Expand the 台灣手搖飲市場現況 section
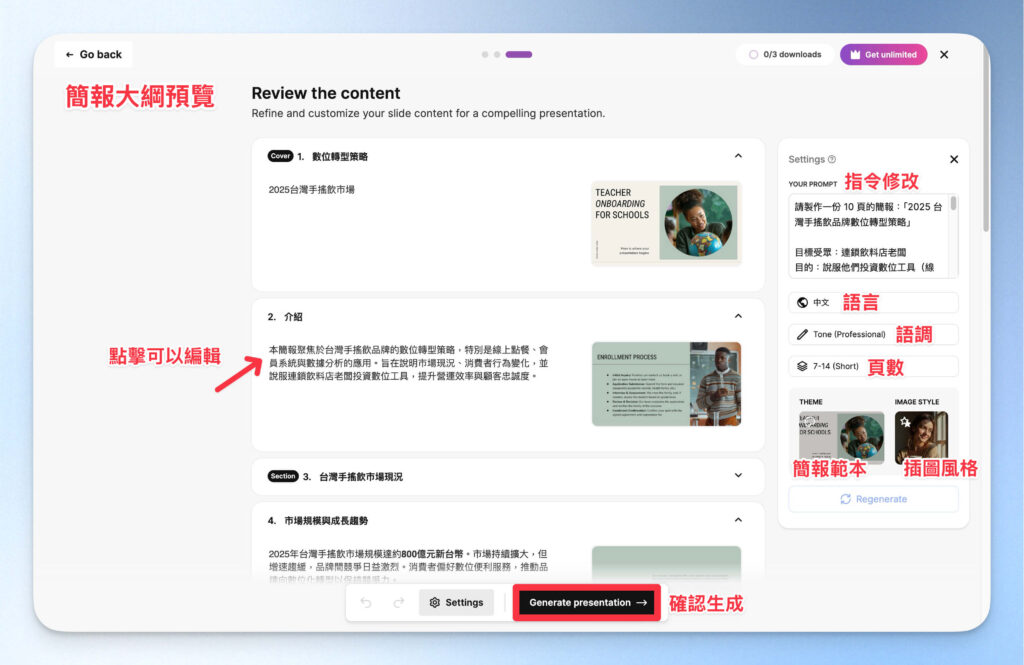The image size is (1024, 665). pyautogui.click(x=737, y=476)
